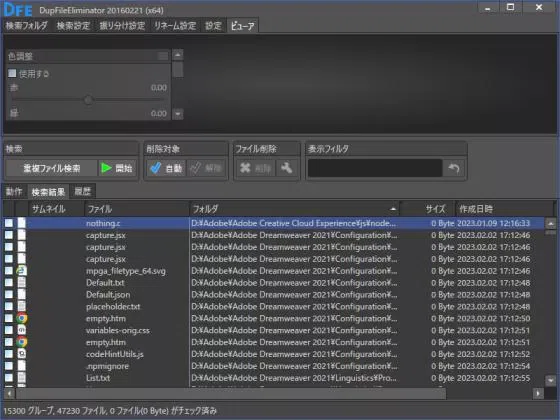The width and height of the screenshot is (560, 420).
Task: Click the Chrome icon beside the 17:12:51 empty.htm
Action: click(x=21, y=342)
